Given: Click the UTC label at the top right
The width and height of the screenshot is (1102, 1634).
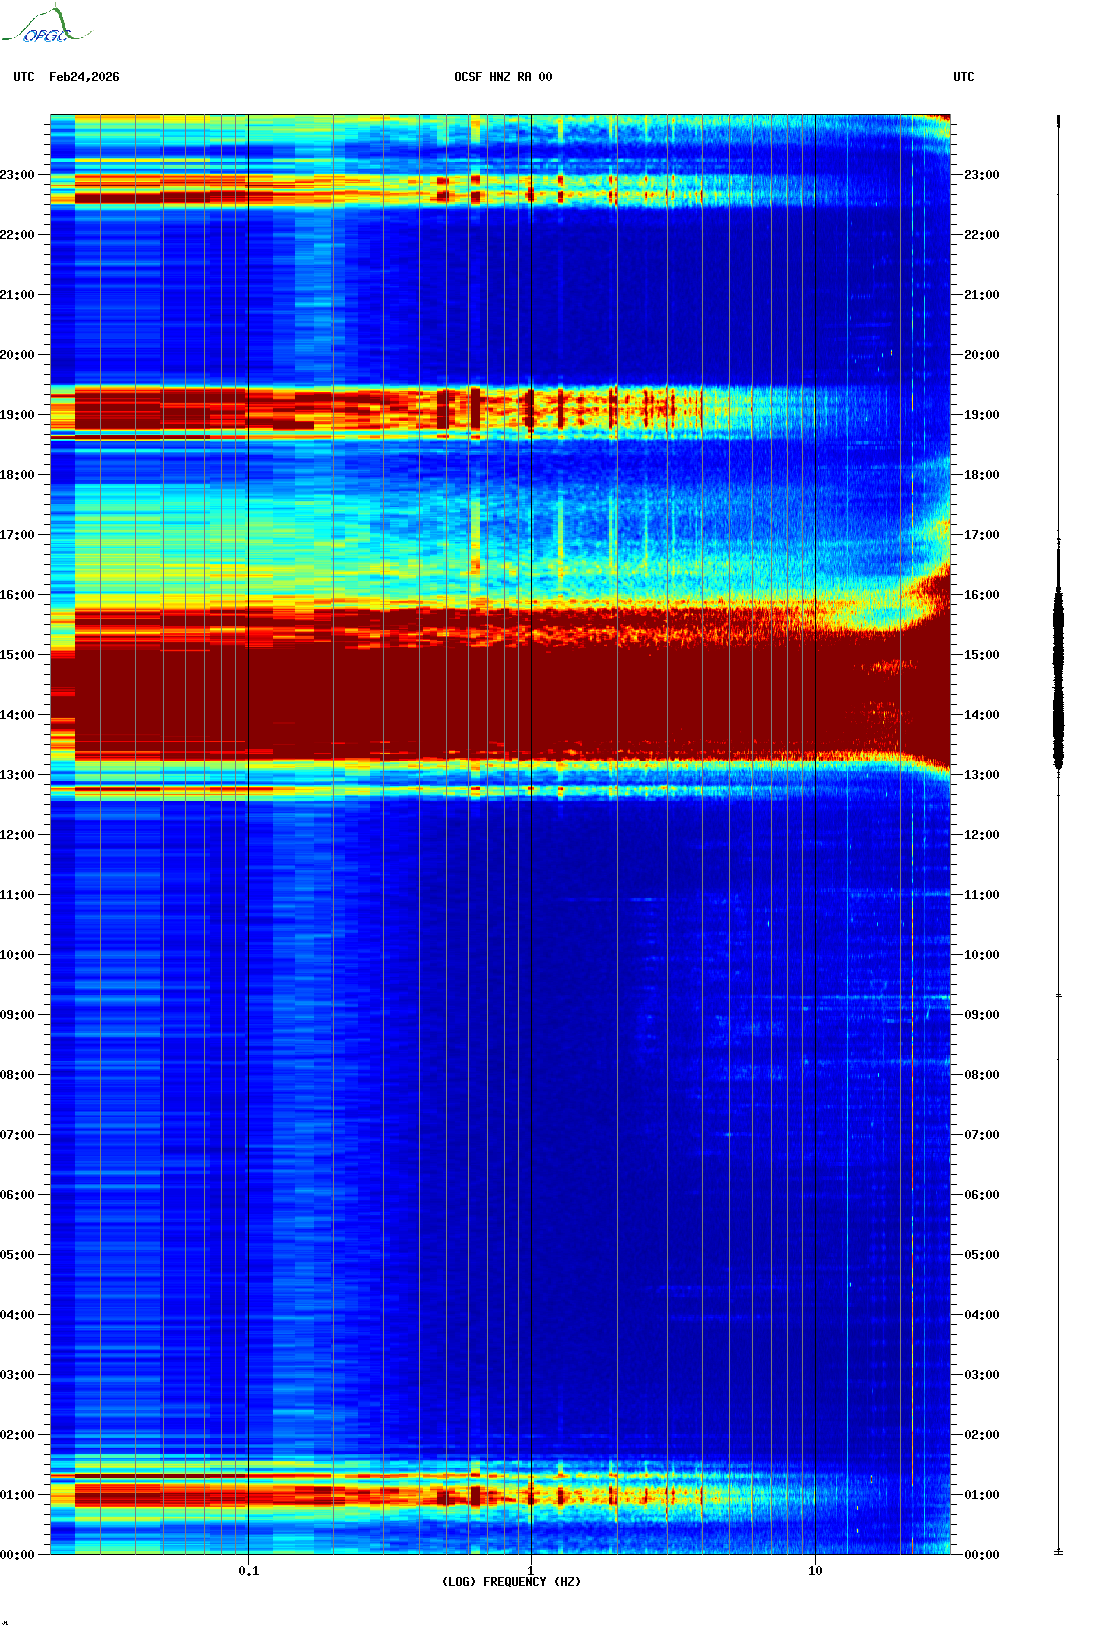Looking at the screenshot, I should 964,77.
